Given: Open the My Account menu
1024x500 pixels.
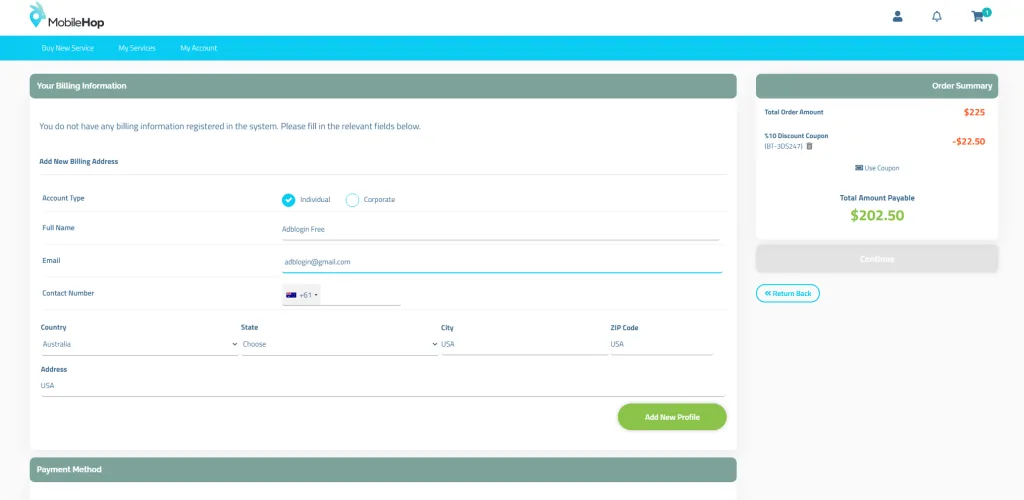Looking at the screenshot, I should pos(199,48).
